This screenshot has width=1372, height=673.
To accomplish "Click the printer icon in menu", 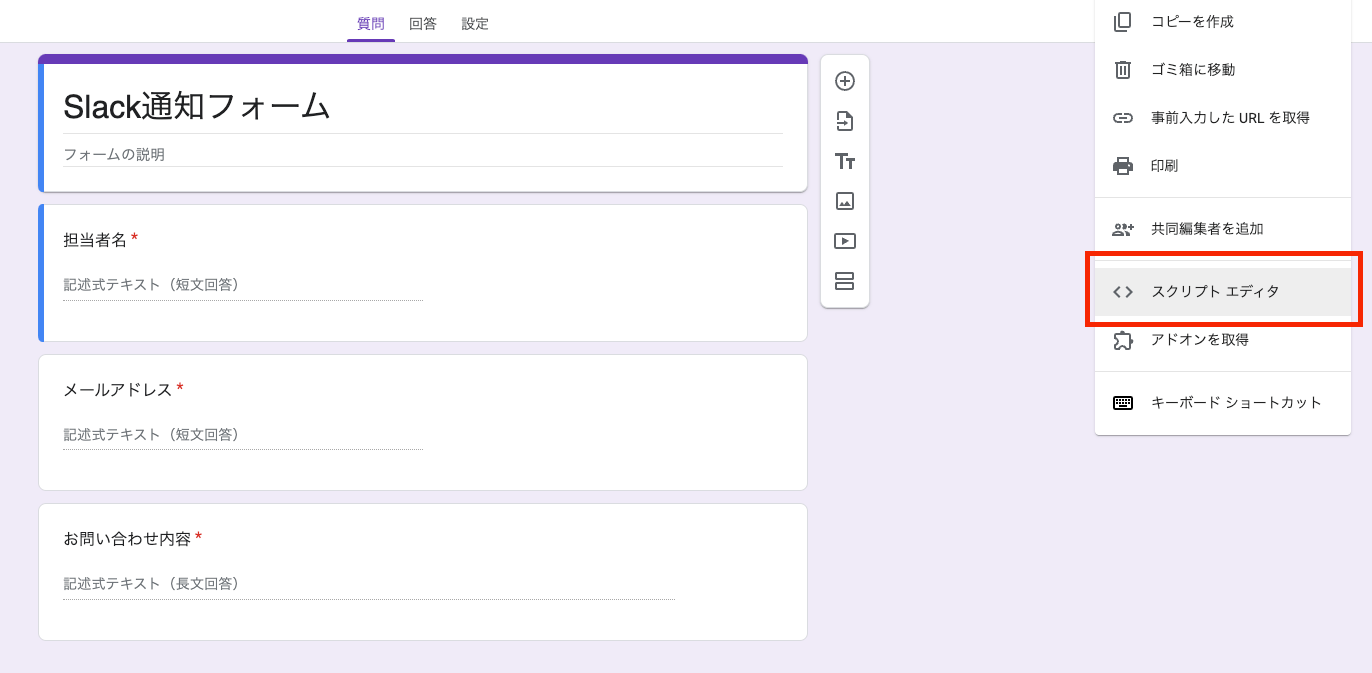I will click(x=1123, y=165).
